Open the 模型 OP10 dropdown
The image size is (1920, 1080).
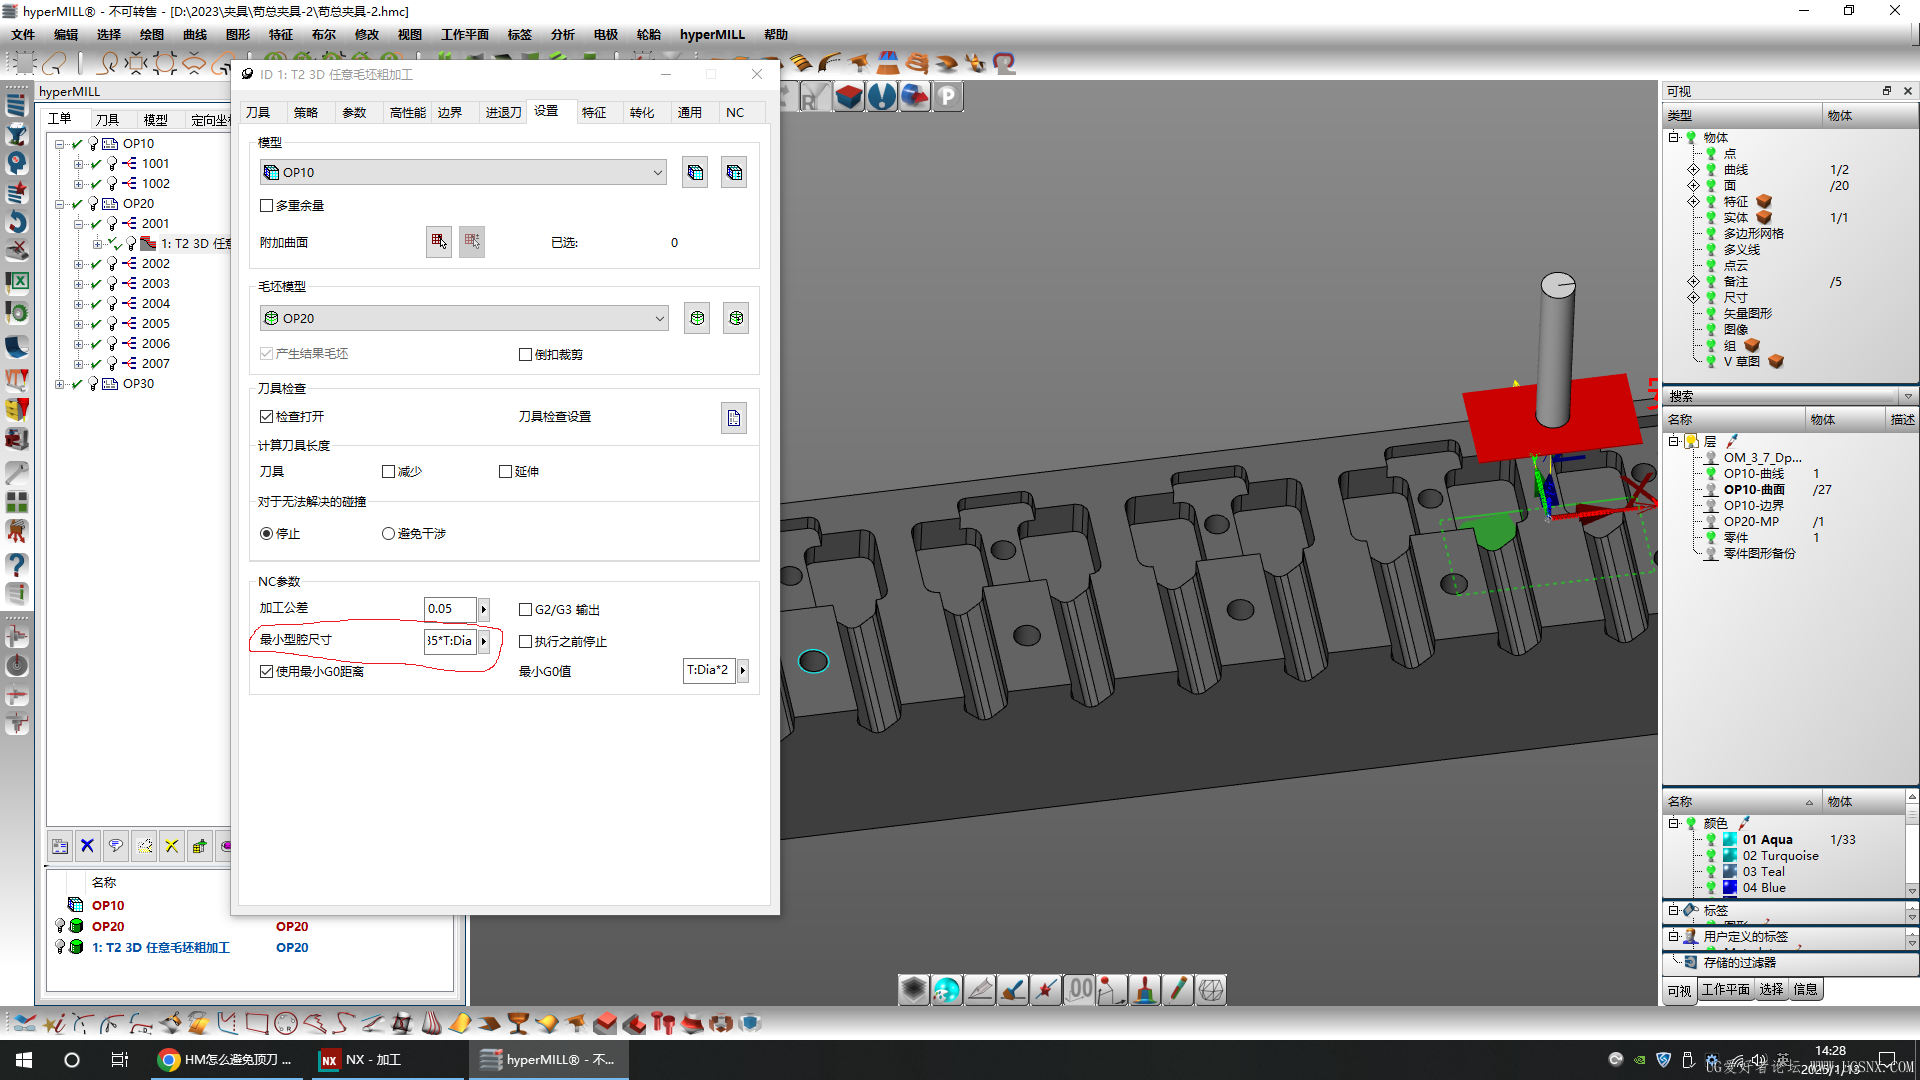(x=463, y=172)
